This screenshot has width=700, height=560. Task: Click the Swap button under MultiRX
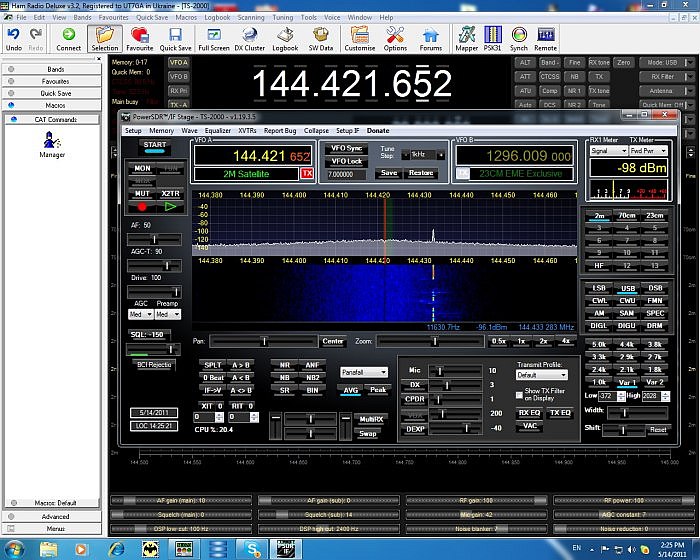point(367,434)
